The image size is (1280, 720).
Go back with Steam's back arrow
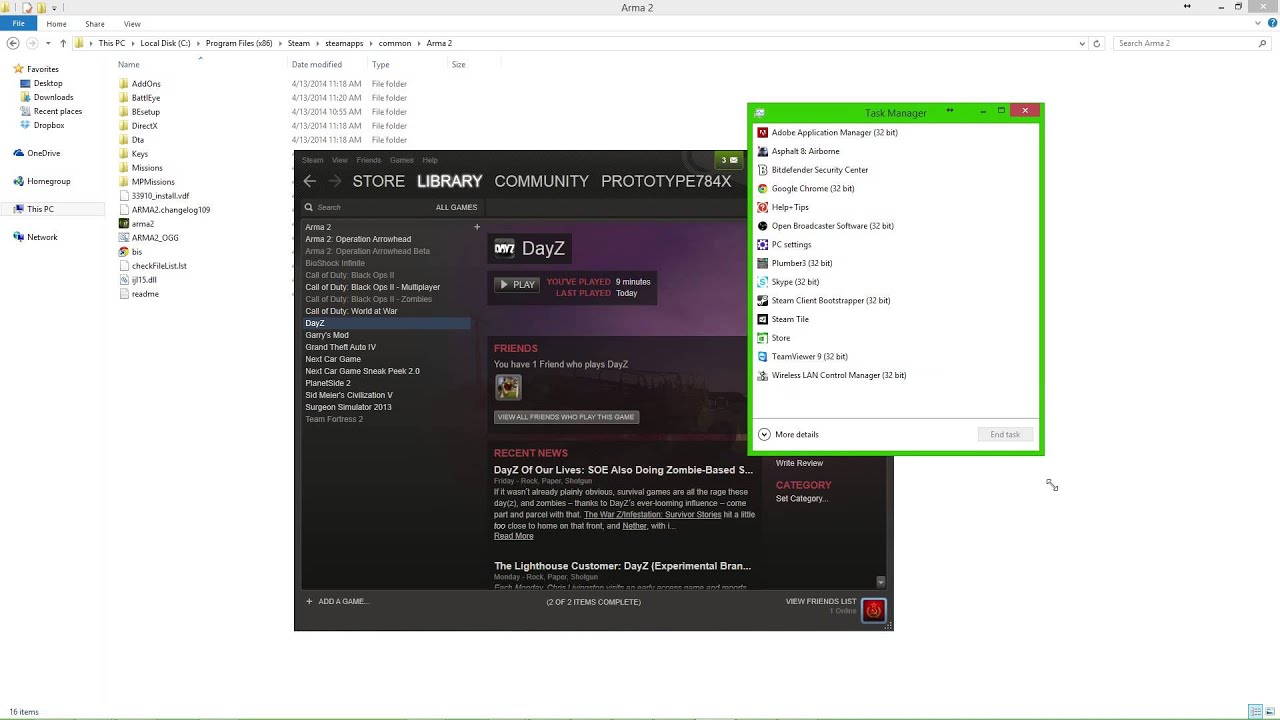(310, 181)
